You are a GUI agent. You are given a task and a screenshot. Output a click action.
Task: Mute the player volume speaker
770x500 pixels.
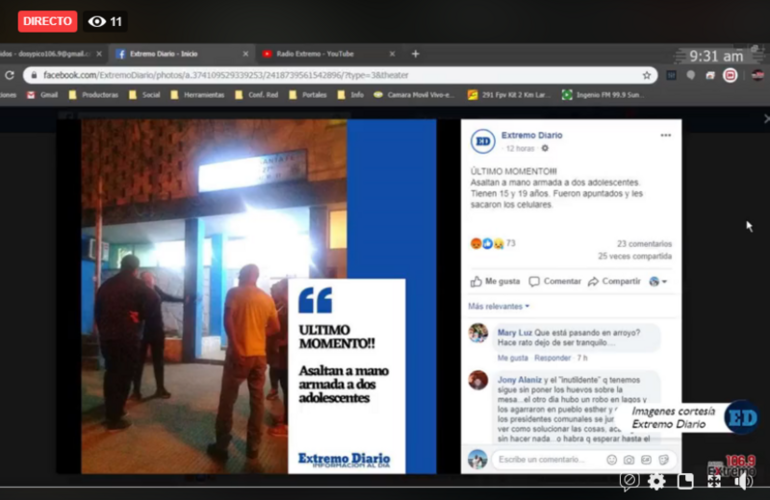pos(743,481)
